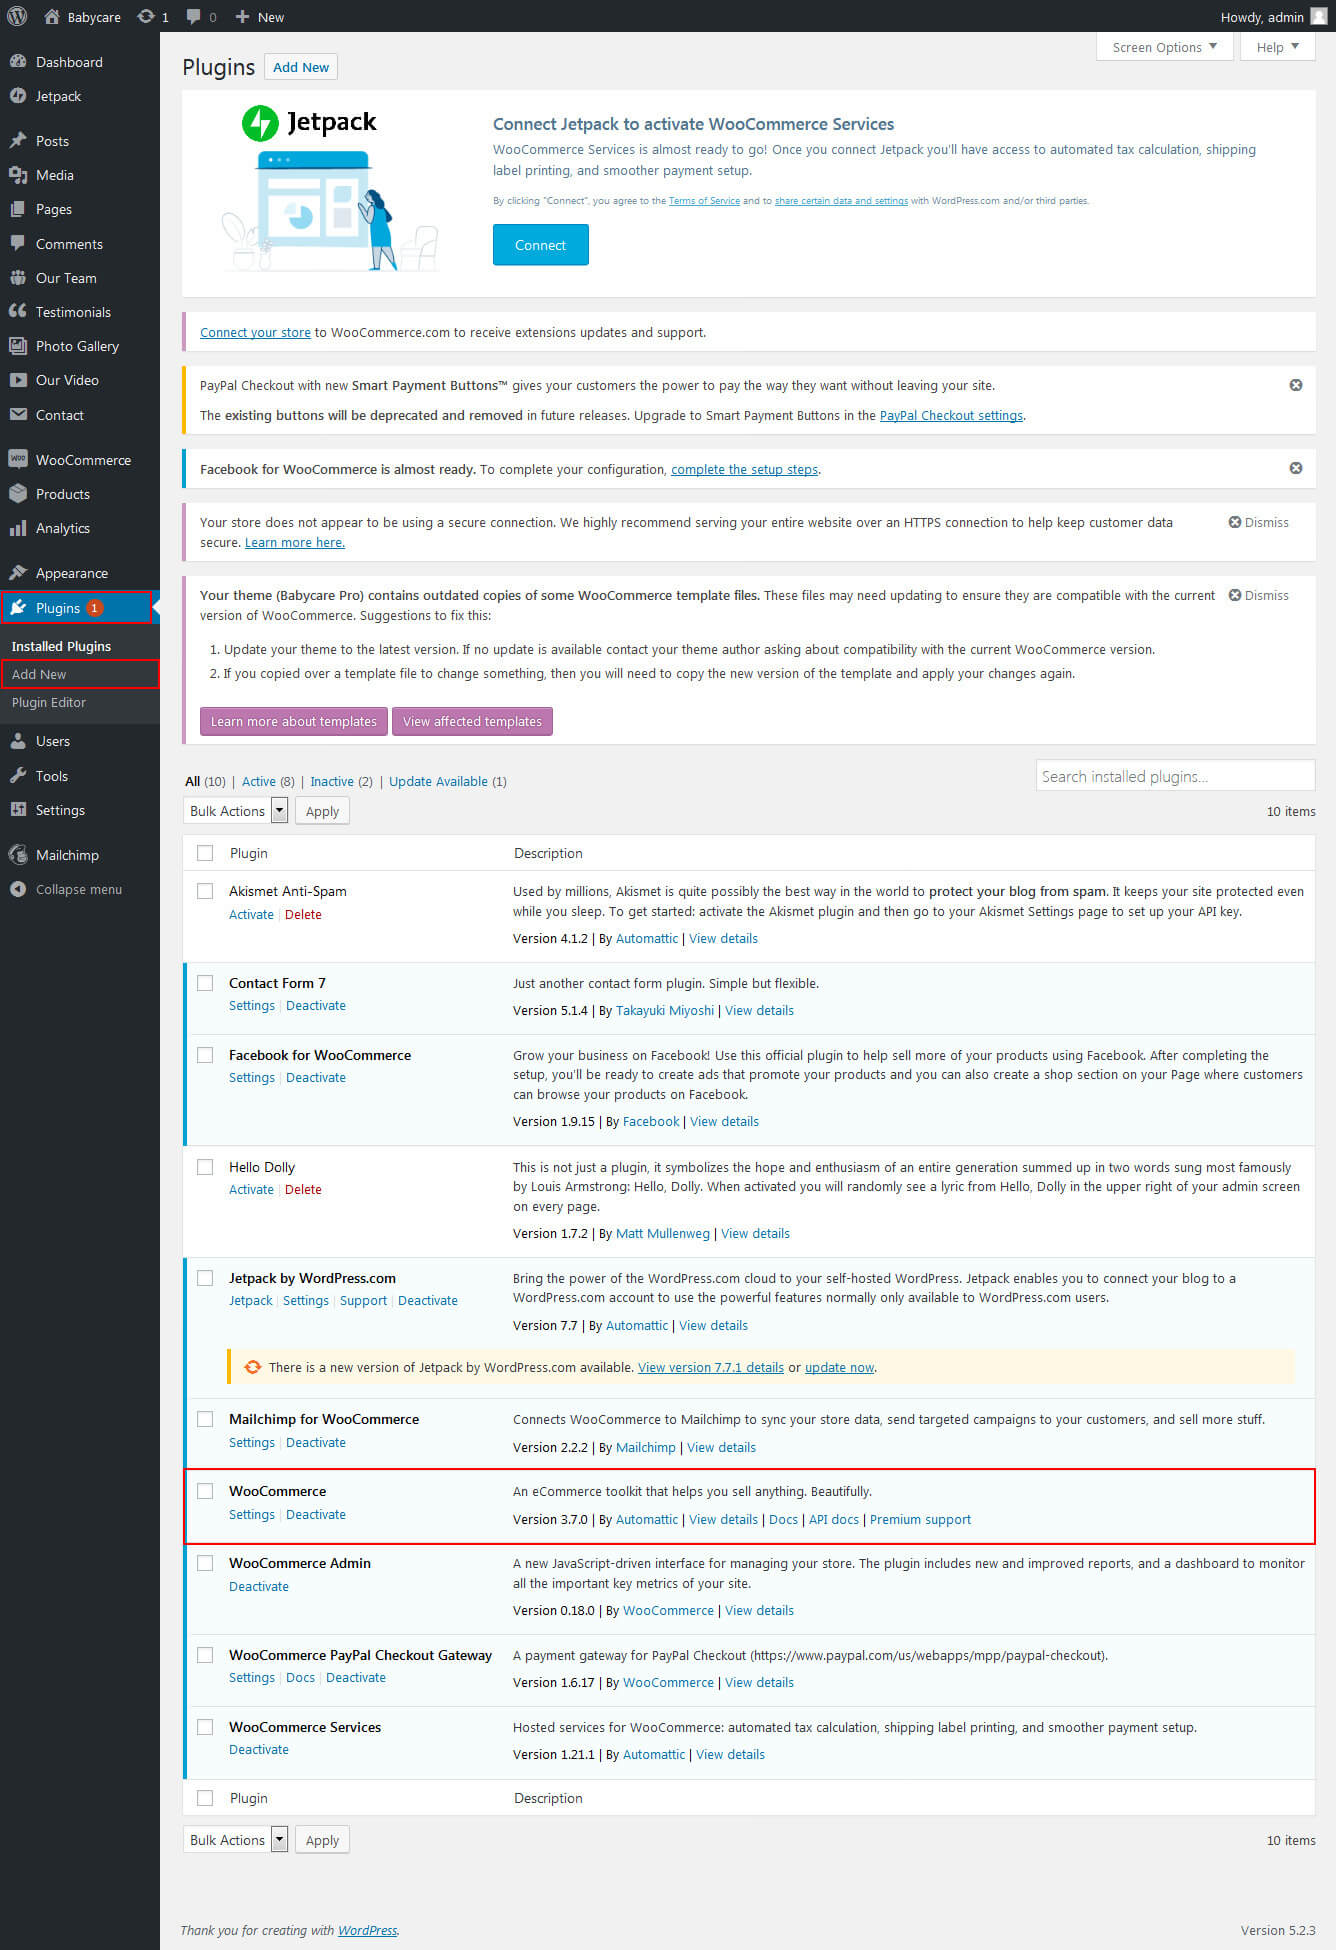Screen dimensions: 1336x1950
Task: Click the Products box icon
Action: click(18, 493)
